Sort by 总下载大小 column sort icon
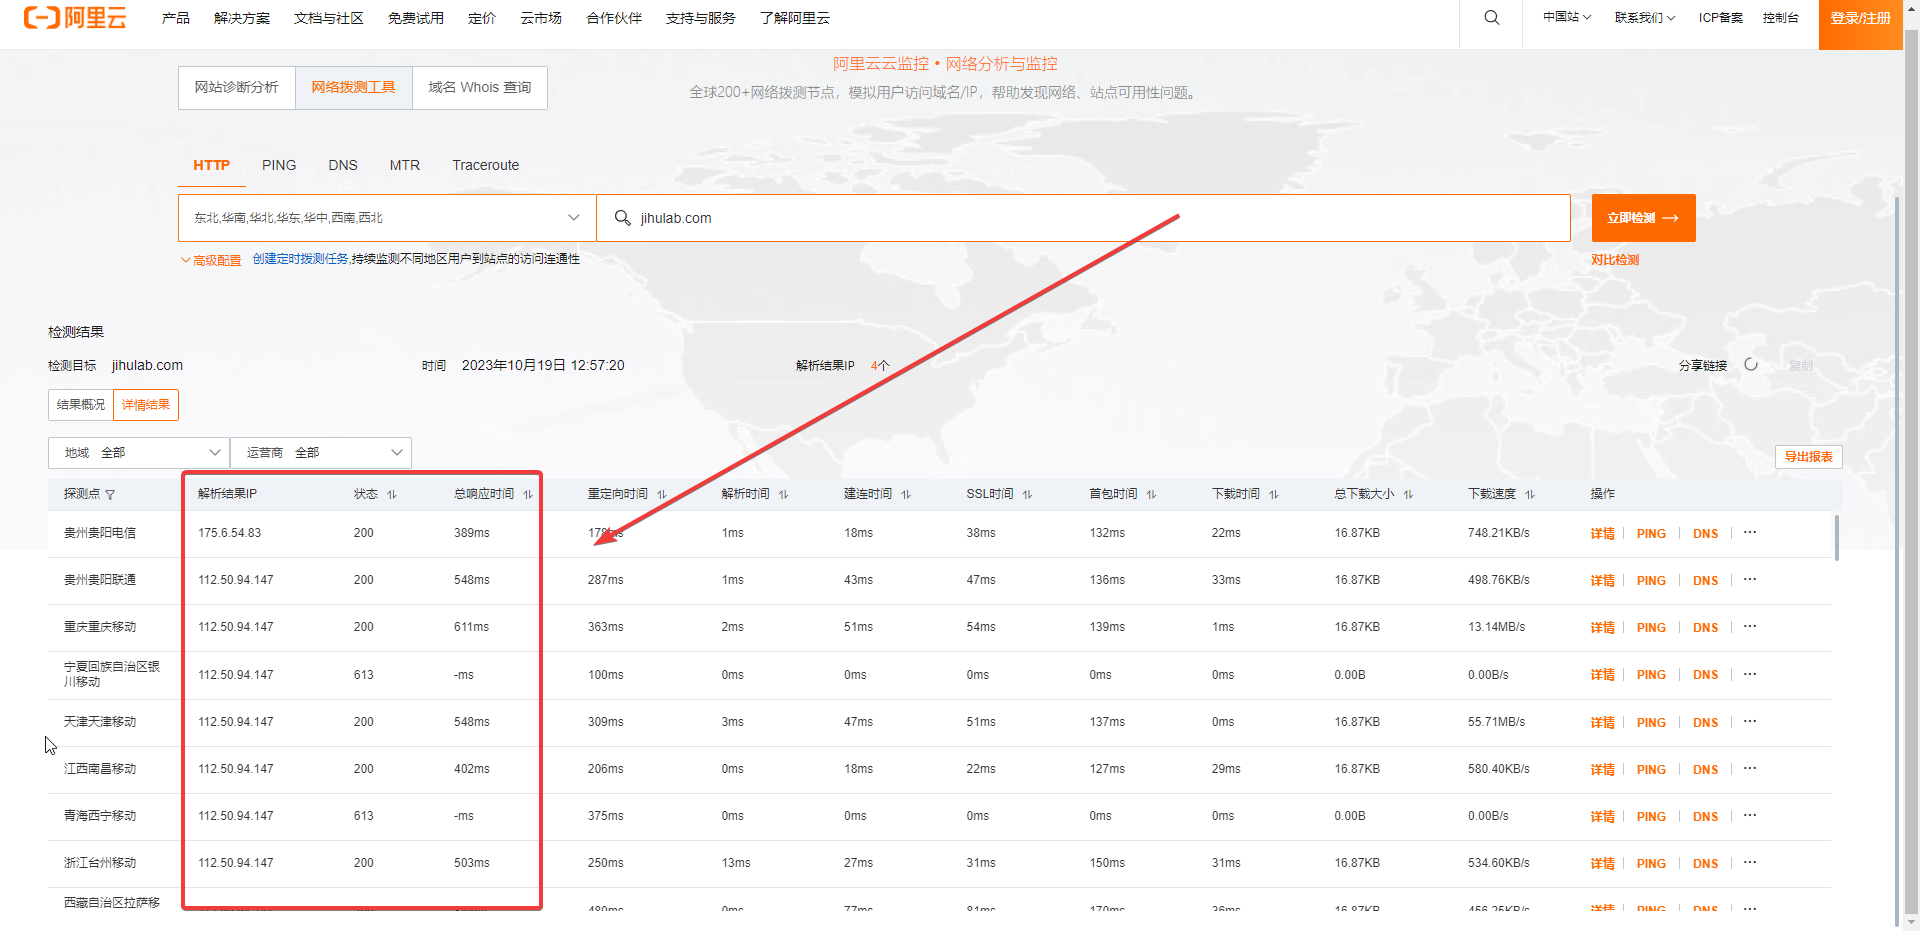This screenshot has width=1920, height=931. point(1409,495)
